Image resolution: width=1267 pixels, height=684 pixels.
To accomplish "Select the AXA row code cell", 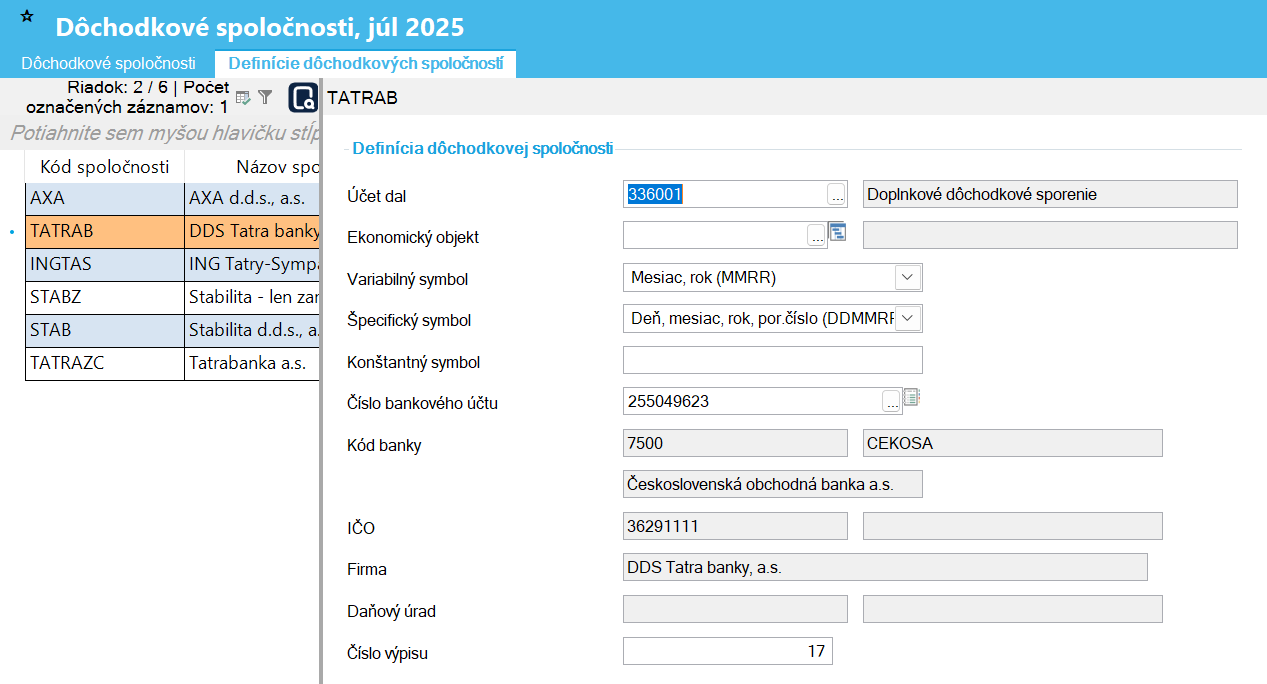I will click(x=105, y=198).
